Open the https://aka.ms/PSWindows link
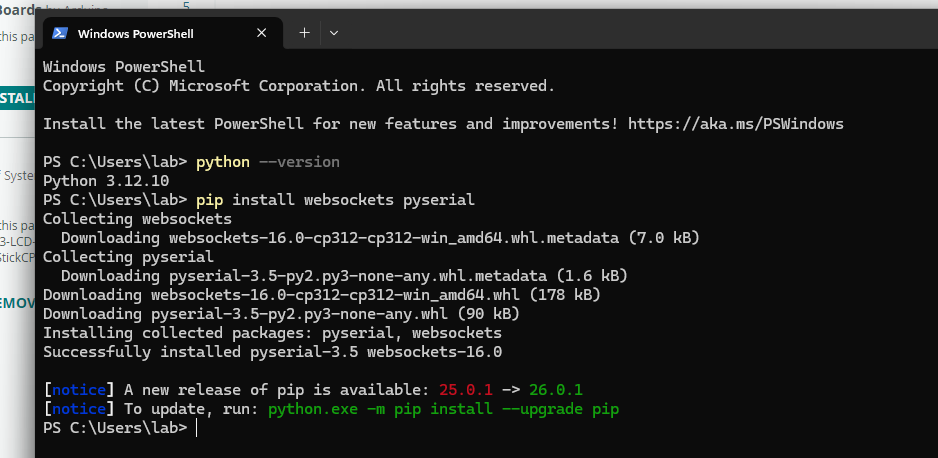938x458 pixels. [x=736, y=124]
